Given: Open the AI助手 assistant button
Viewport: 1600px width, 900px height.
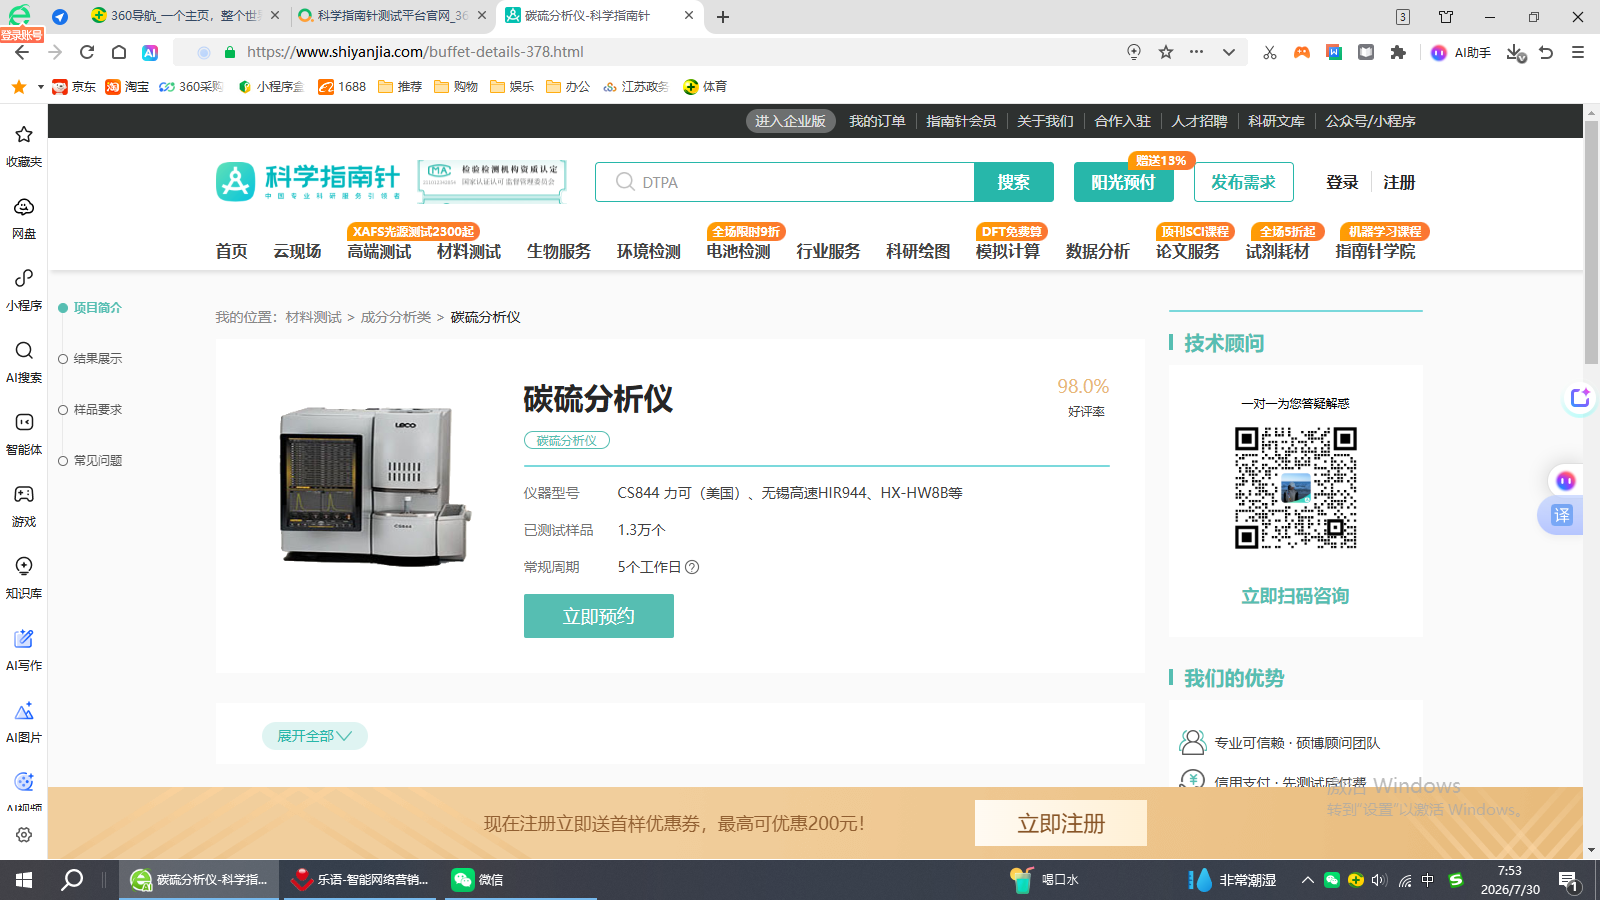Looking at the screenshot, I should pyautogui.click(x=1461, y=52).
